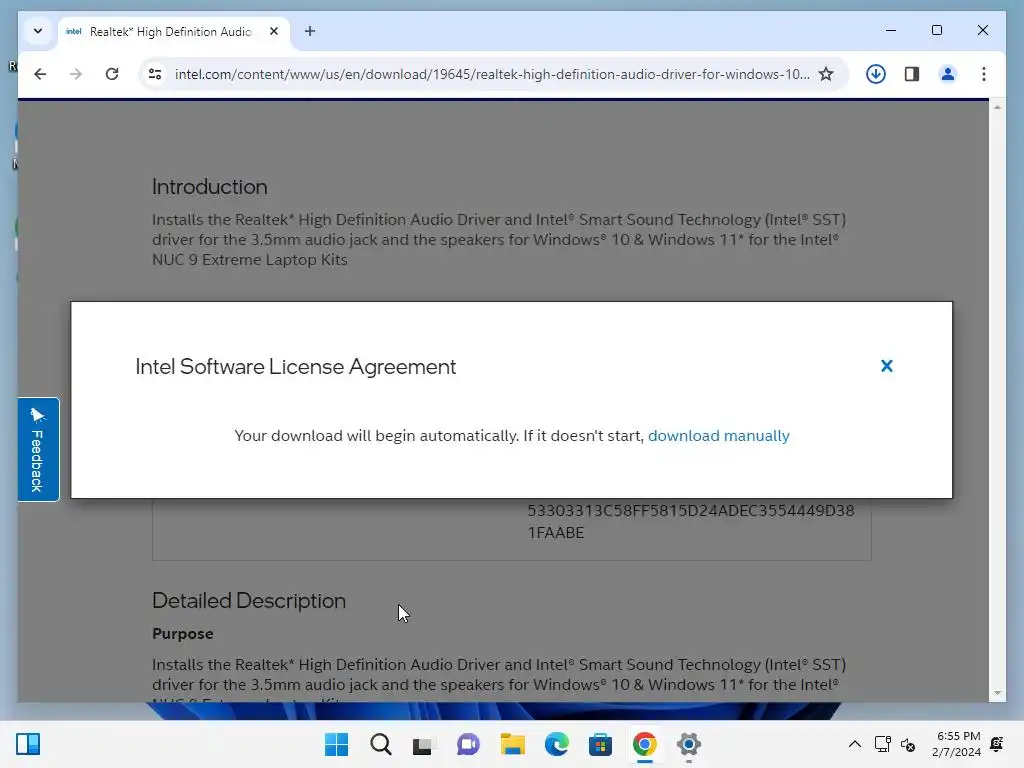
Task: Click the Chrome taskbar icon
Action: (x=645, y=744)
